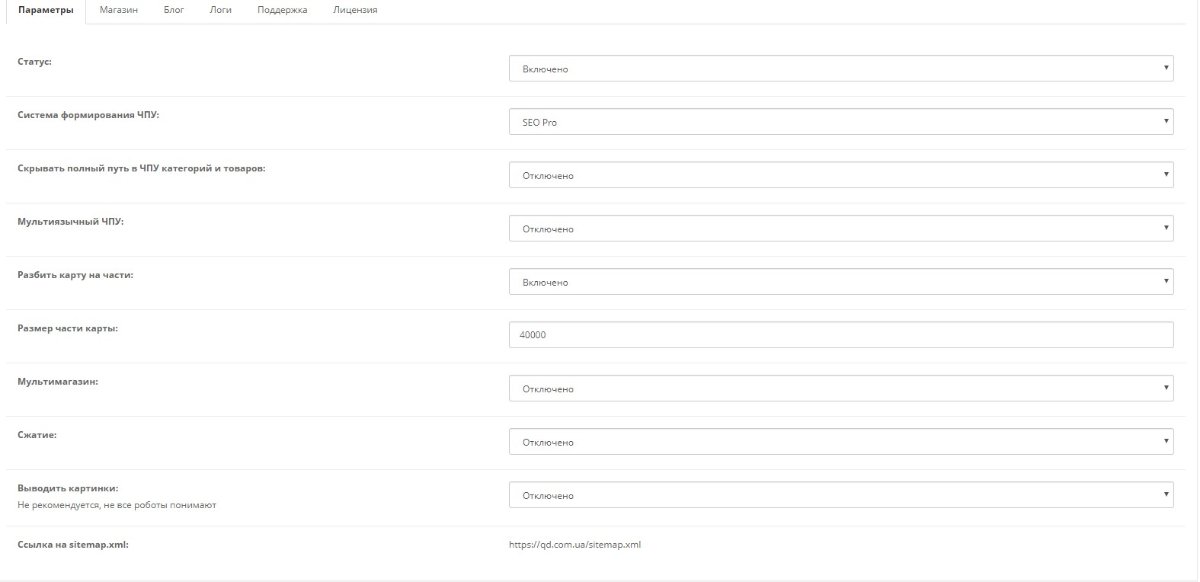
Task: Change the Мультиязычный ЧПУ setting
Action: tap(841, 229)
